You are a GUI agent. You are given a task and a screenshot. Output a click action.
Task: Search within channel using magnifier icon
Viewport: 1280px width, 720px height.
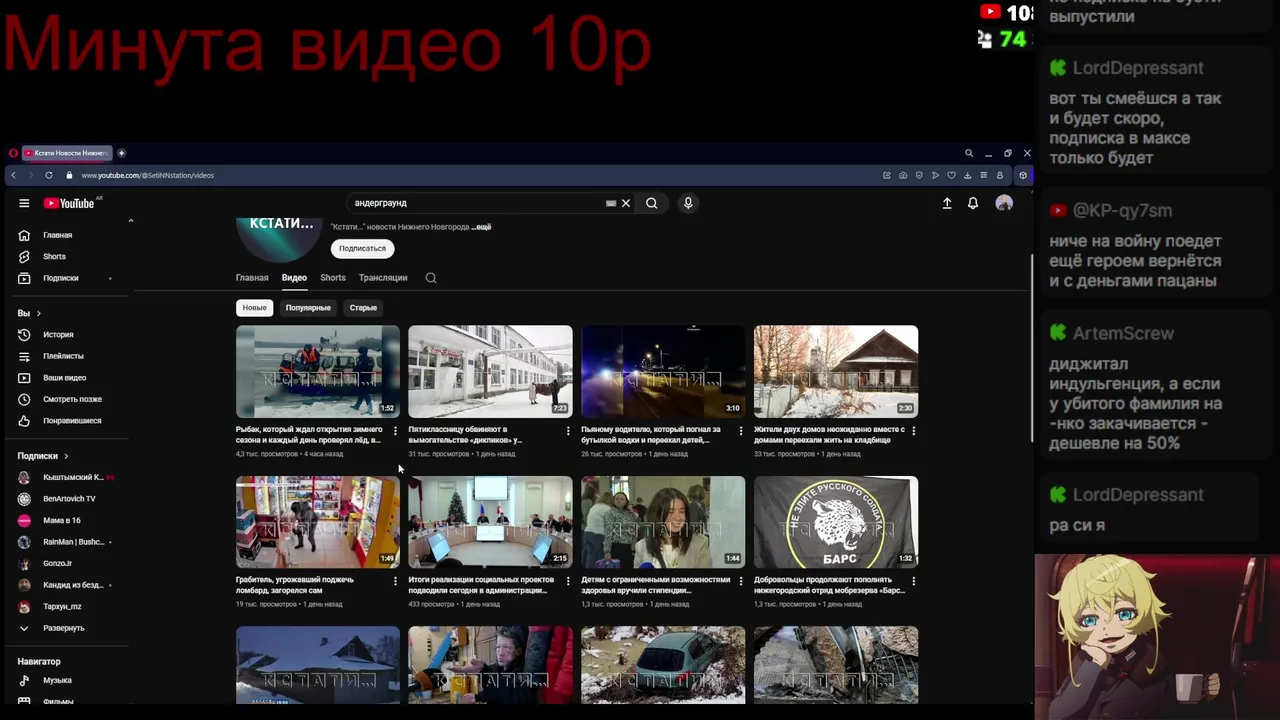click(x=431, y=278)
